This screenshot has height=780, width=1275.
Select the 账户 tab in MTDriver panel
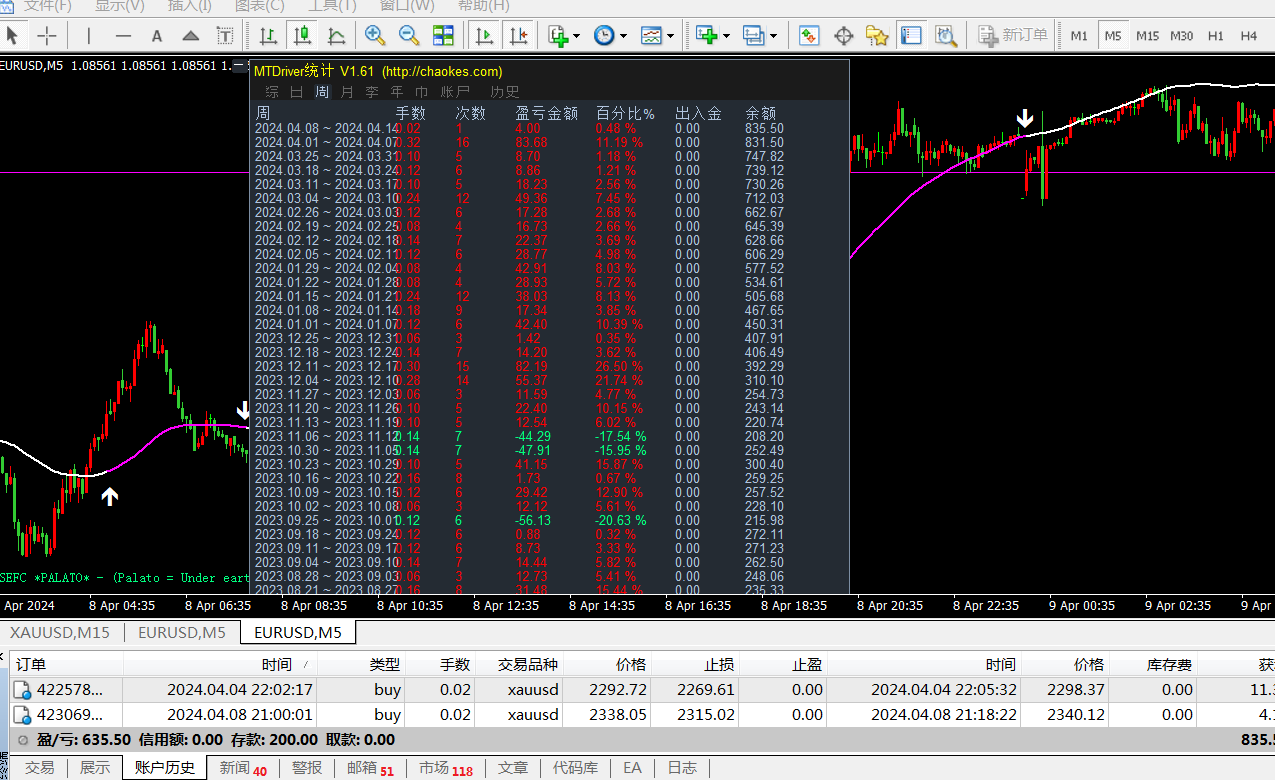click(x=455, y=92)
